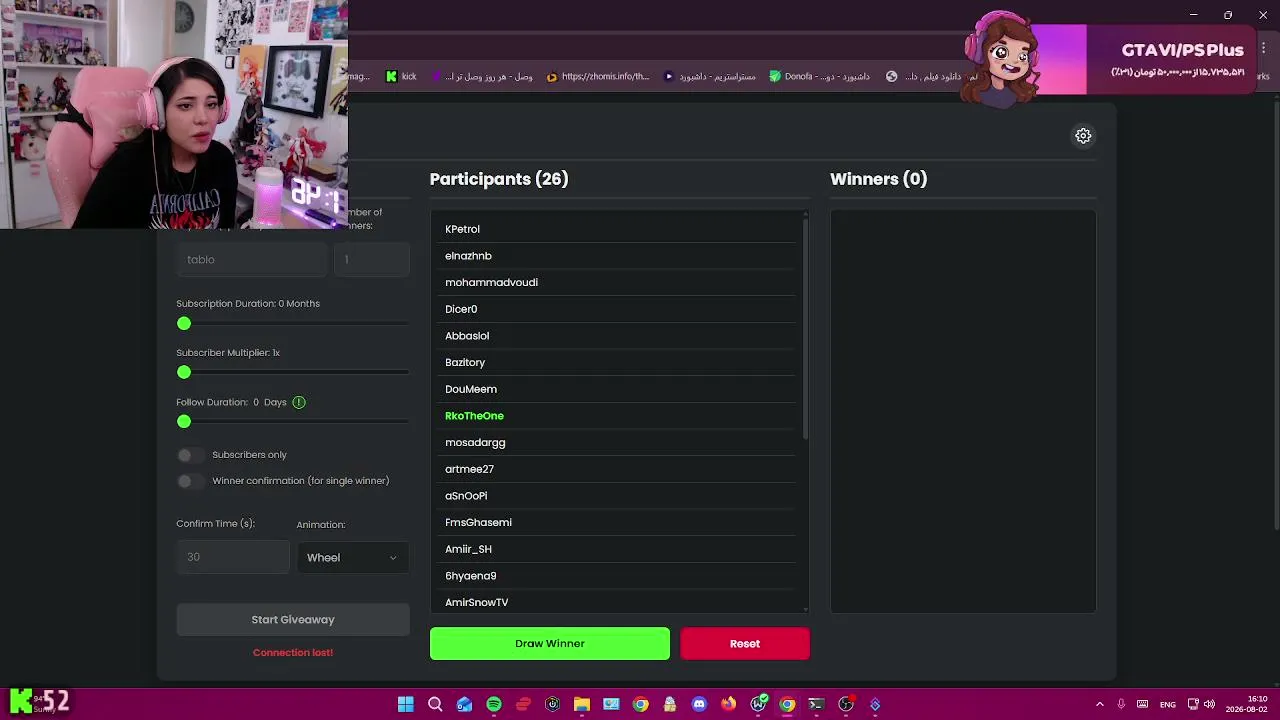Open the terminal app in taskbar
The image size is (1280, 720).
point(816,704)
